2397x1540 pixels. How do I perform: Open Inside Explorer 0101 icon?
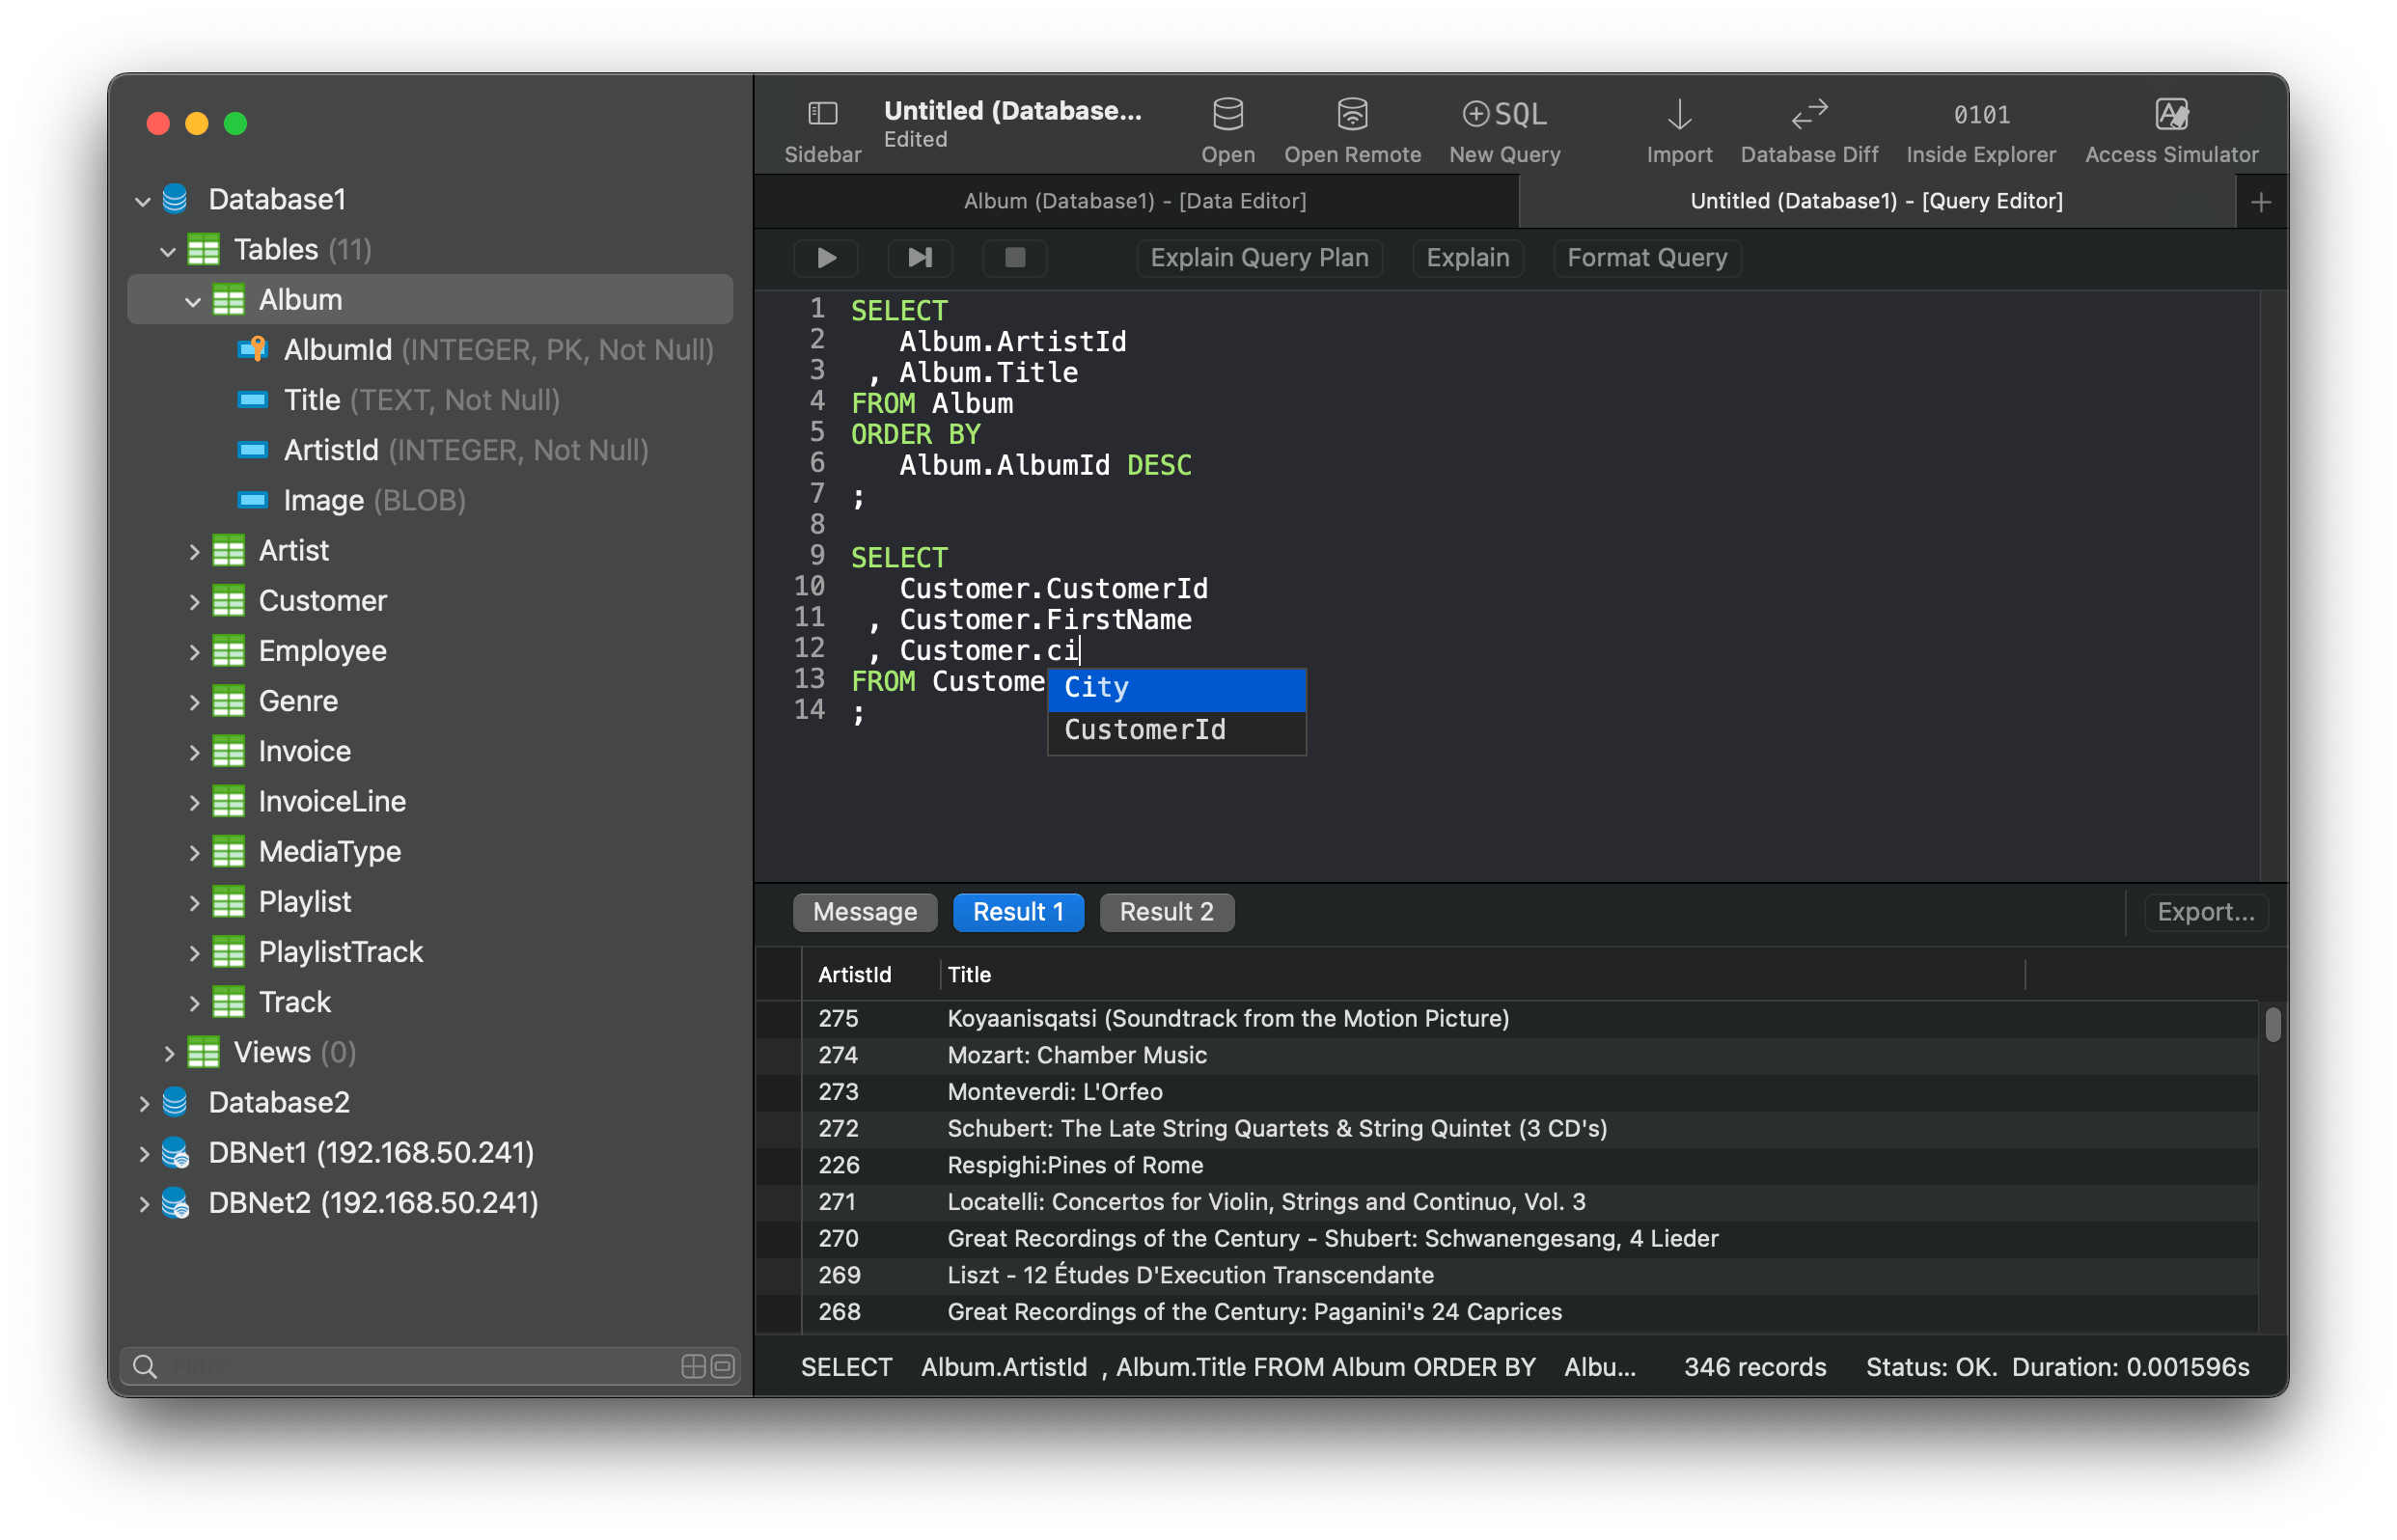click(x=1980, y=114)
